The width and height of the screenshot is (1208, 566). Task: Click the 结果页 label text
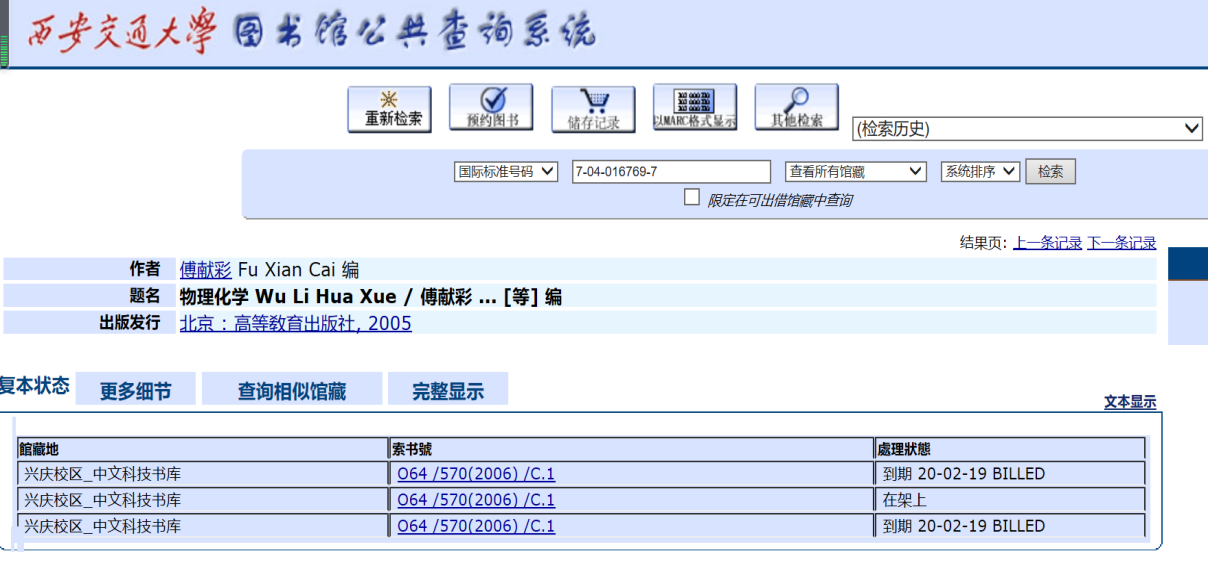click(x=983, y=243)
